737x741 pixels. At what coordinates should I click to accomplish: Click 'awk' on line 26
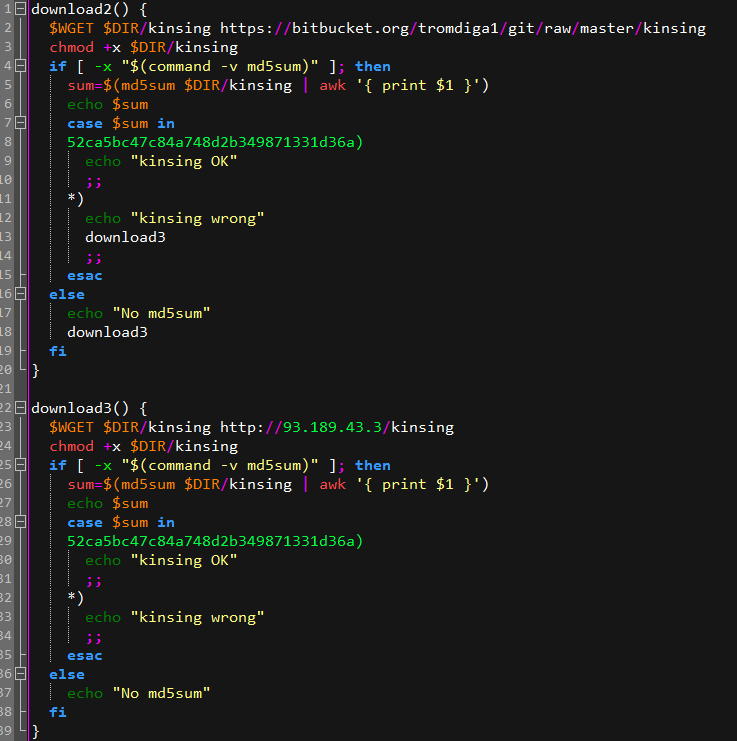[333, 484]
